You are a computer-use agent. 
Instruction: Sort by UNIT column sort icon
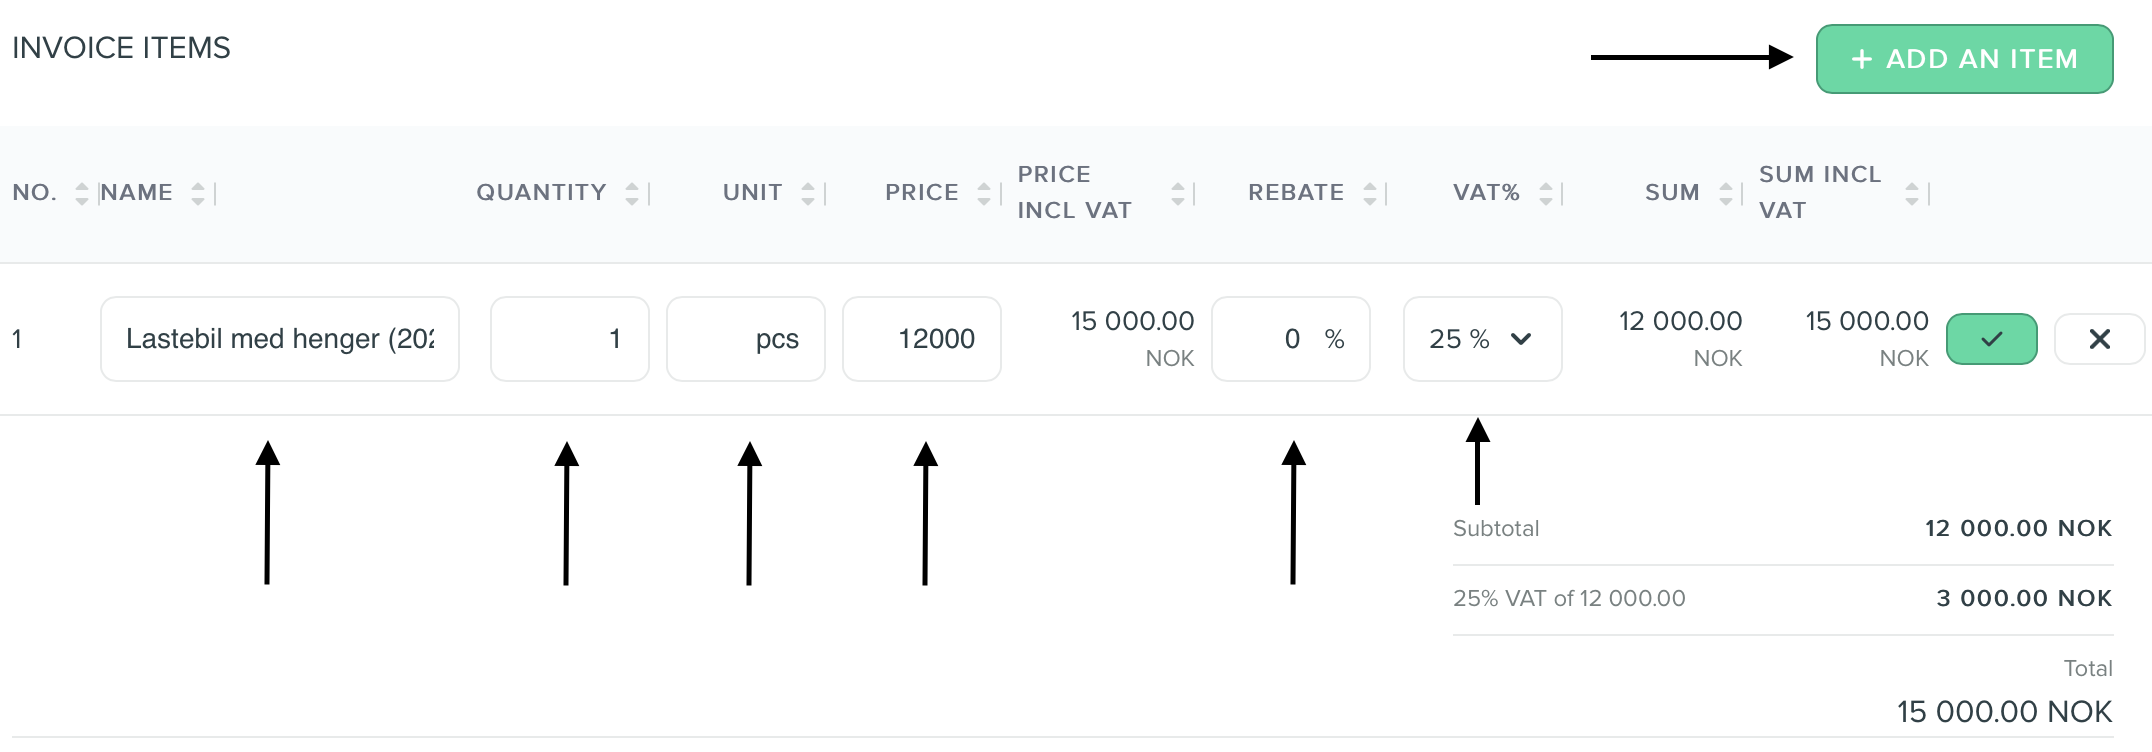click(808, 193)
